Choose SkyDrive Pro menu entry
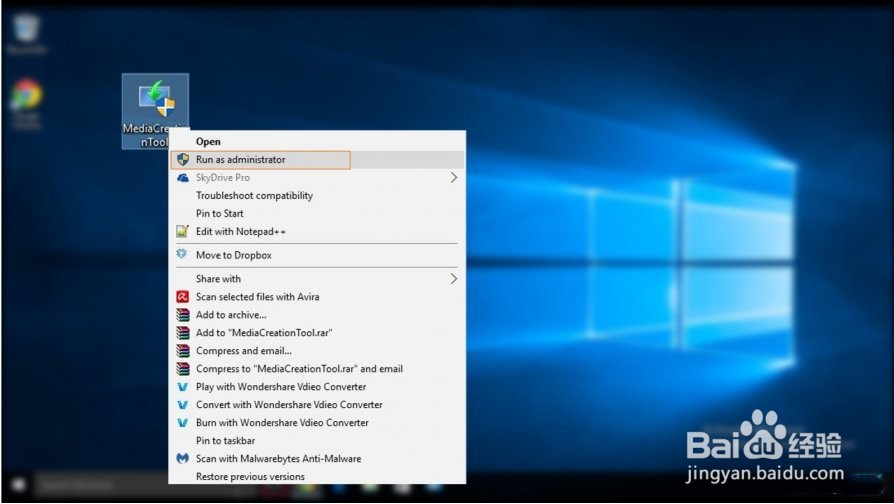Image resolution: width=894 pixels, height=504 pixels. coord(317,178)
